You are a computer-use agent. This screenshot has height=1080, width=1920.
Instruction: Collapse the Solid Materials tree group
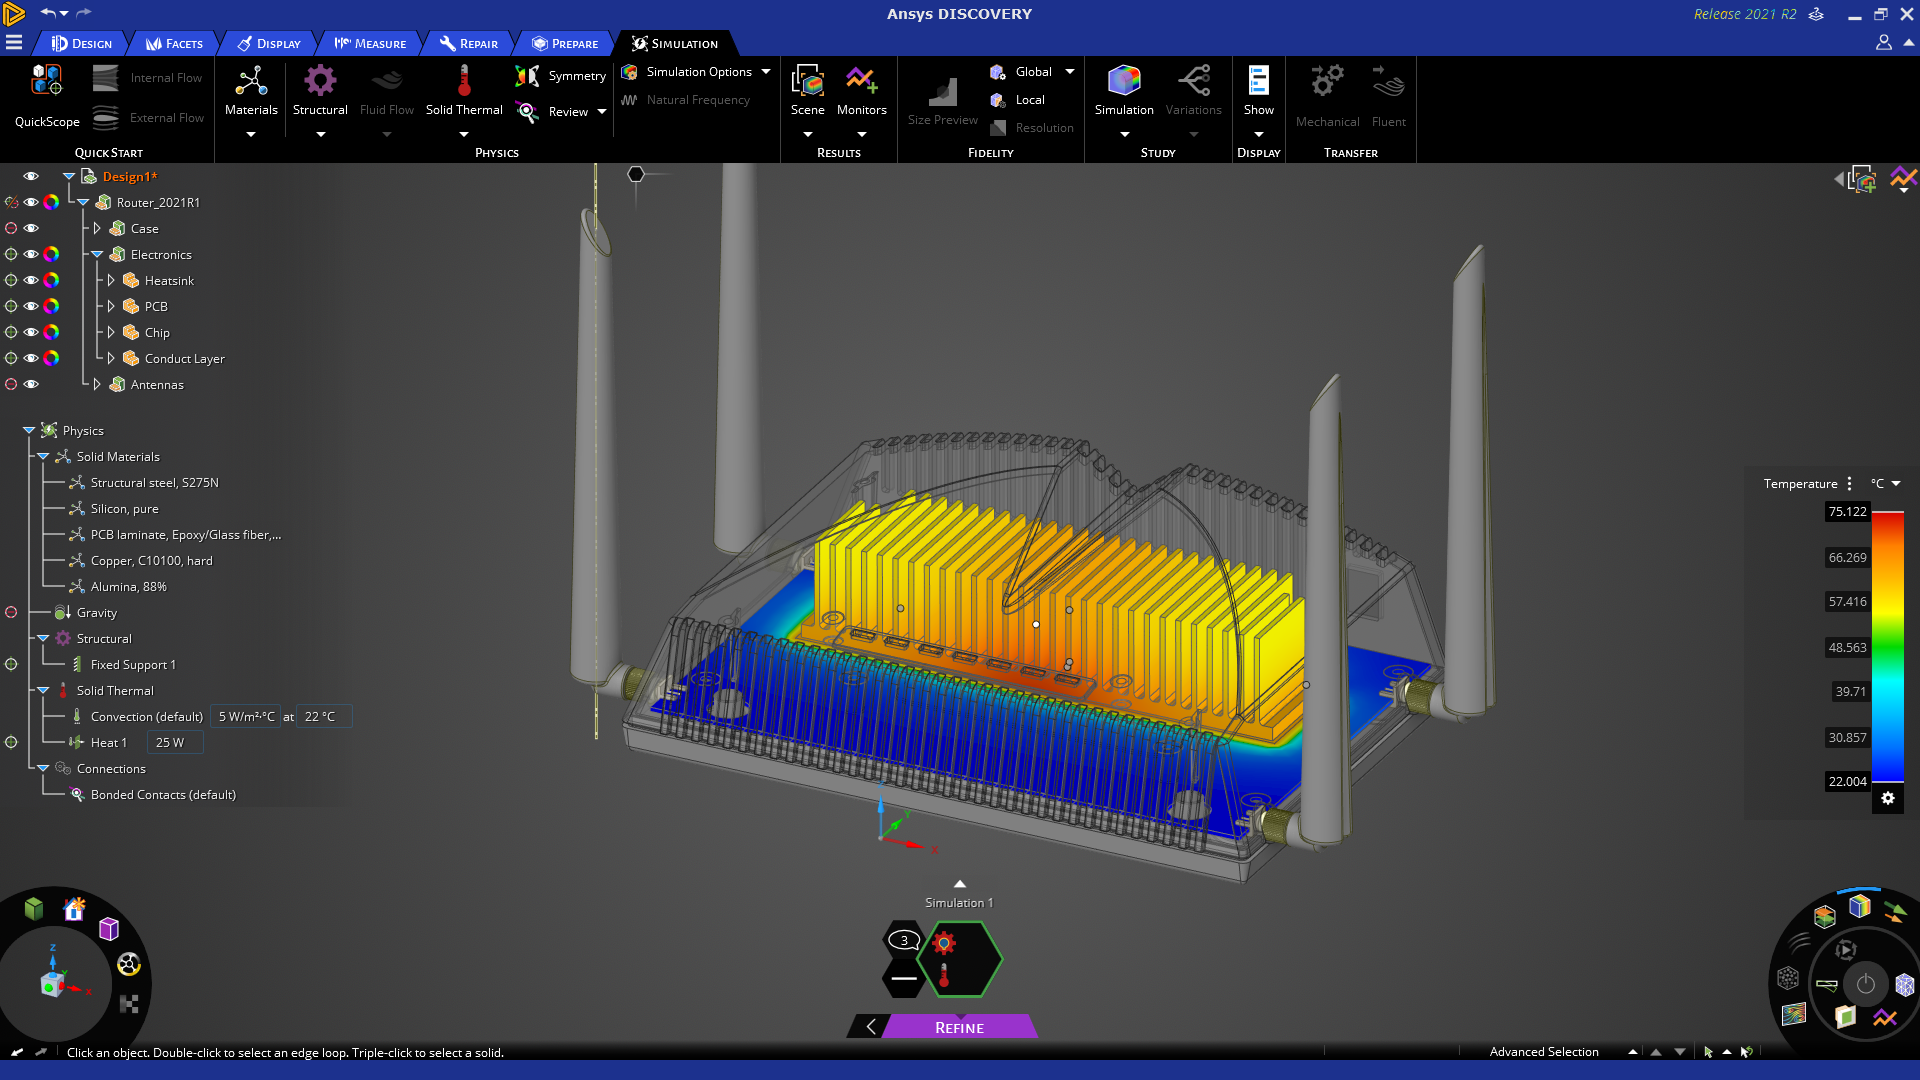point(43,457)
